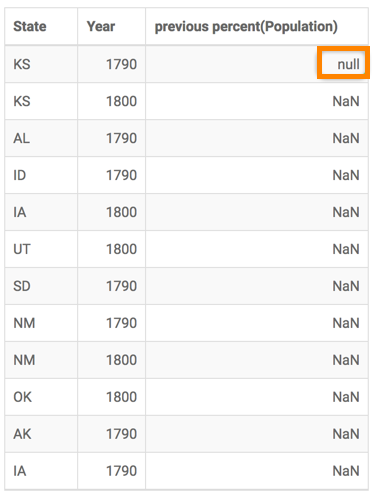Click the UT state cell
This screenshot has height=498, width=374.
41,249
